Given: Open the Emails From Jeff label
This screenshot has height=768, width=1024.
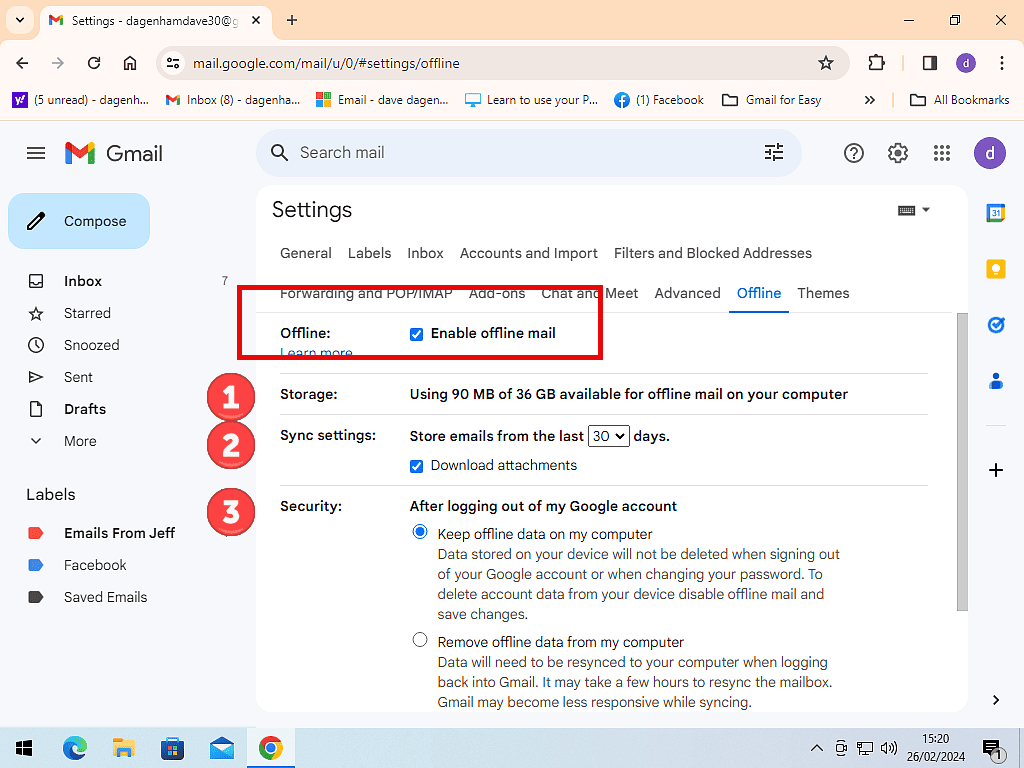Looking at the screenshot, I should (x=119, y=533).
